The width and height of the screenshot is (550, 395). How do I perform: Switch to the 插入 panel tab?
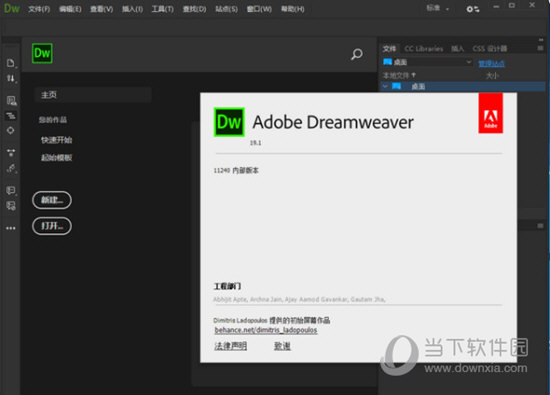pos(457,49)
